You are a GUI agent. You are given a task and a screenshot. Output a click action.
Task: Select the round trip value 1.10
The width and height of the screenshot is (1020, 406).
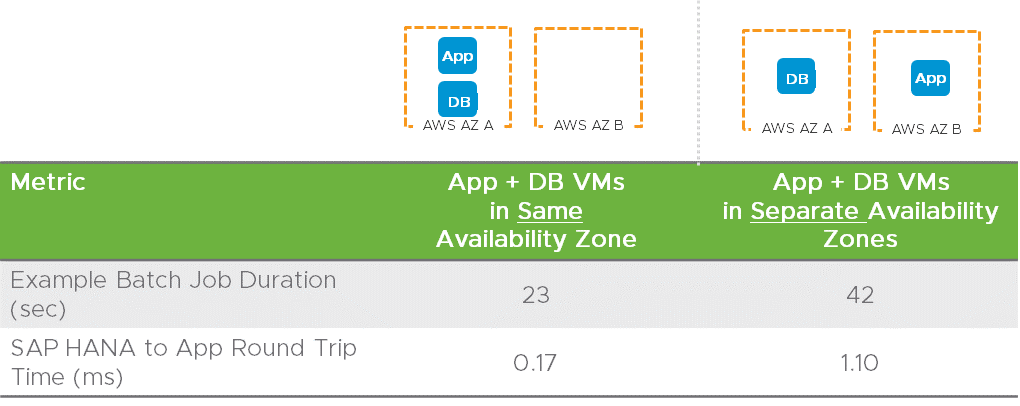(859, 362)
